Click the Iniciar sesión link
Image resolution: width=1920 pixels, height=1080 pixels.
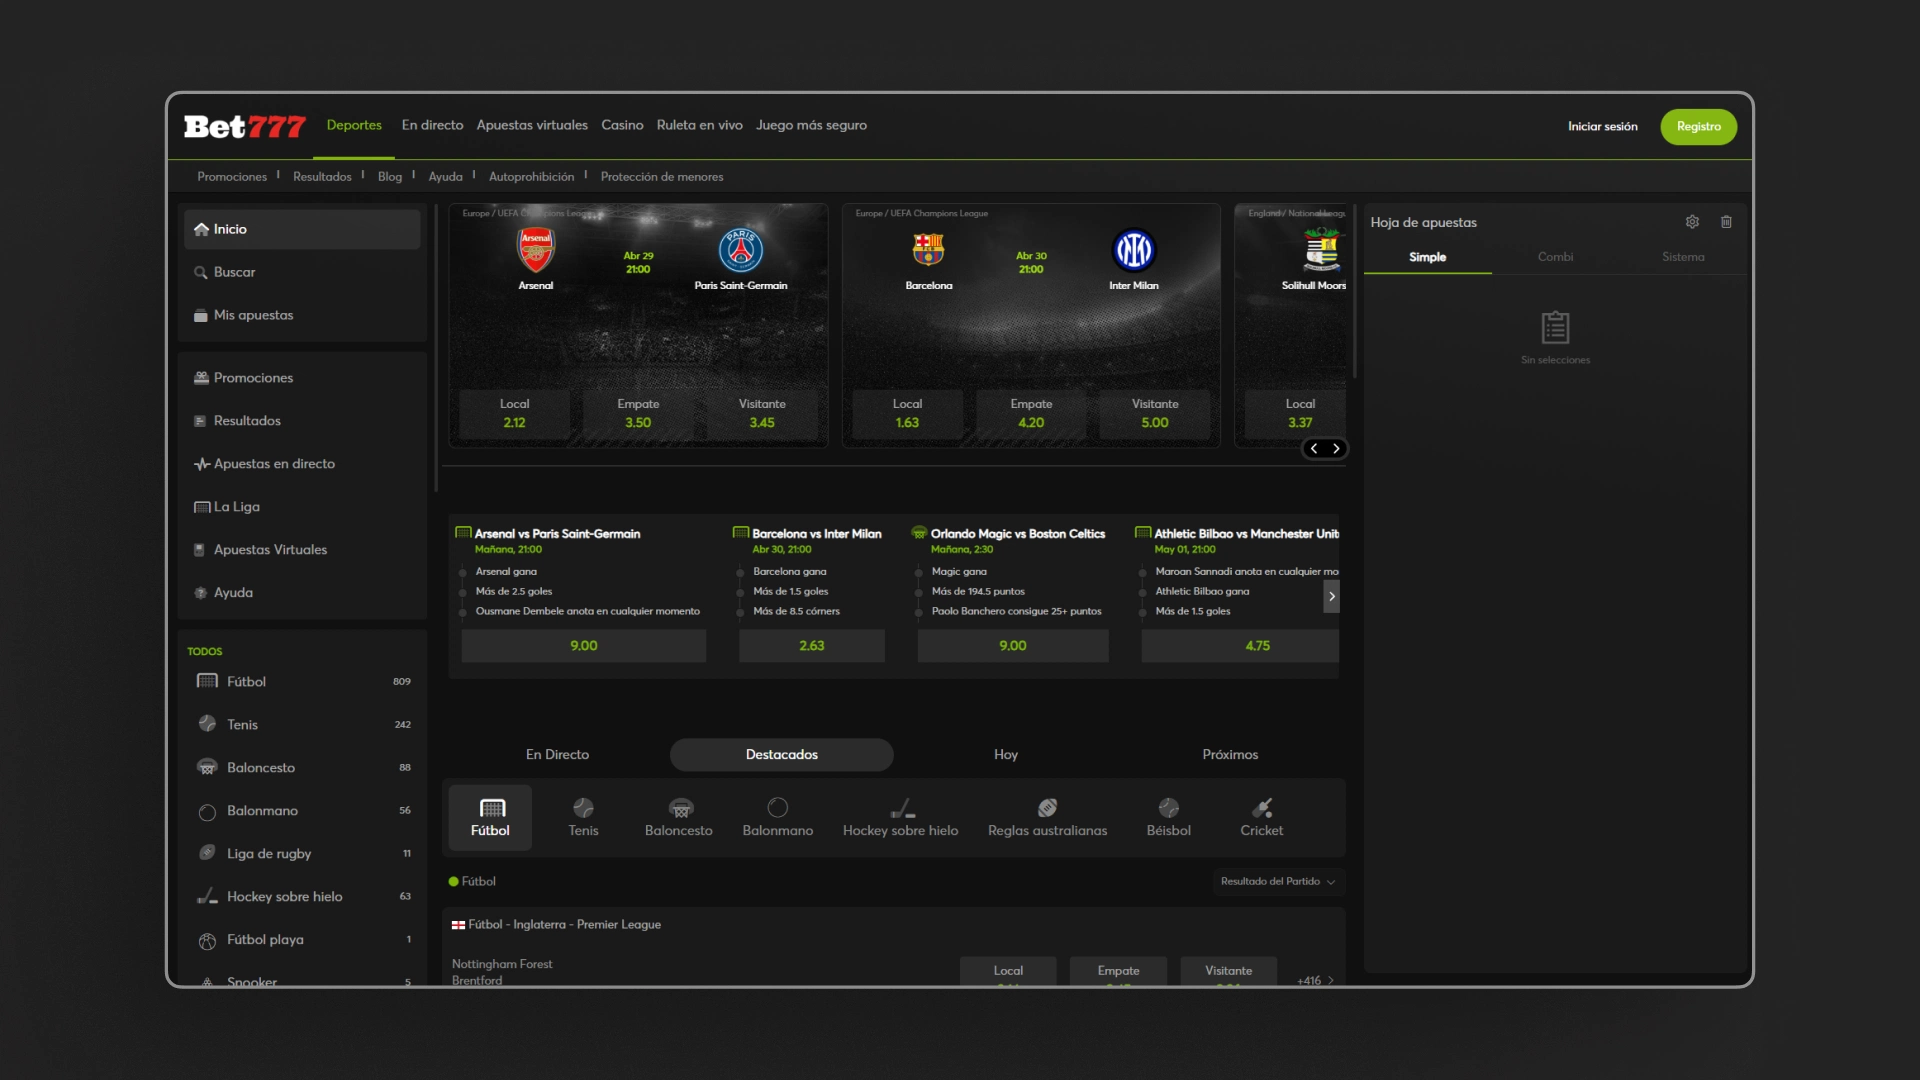[1602, 127]
